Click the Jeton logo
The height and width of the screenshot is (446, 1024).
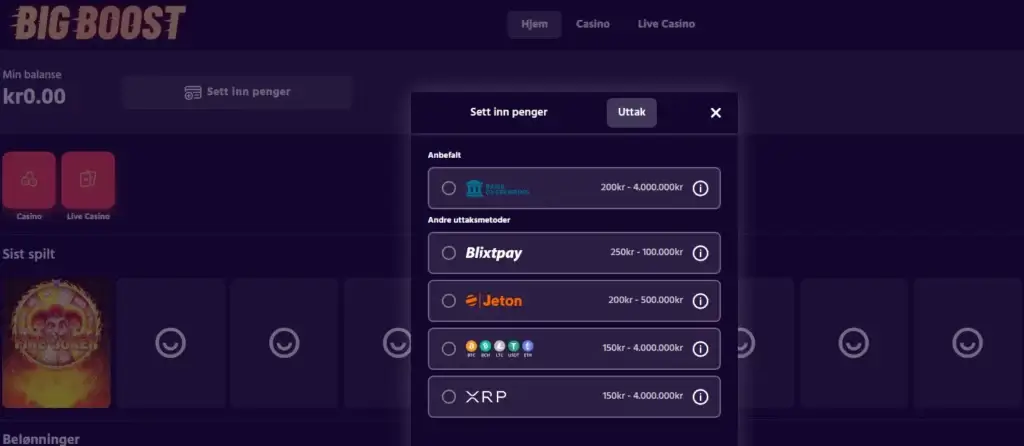pyautogui.click(x=494, y=301)
